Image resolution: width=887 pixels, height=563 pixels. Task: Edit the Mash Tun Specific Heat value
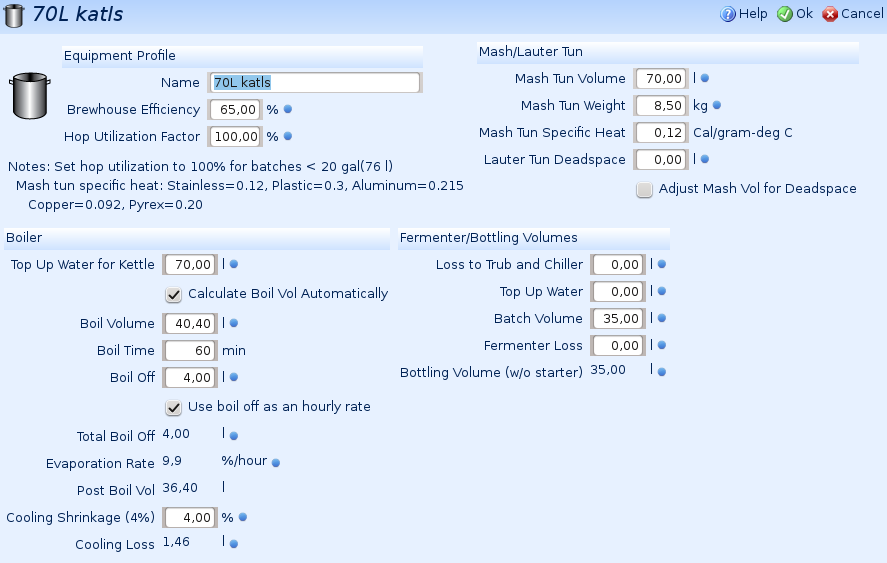pyautogui.click(x=661, y=132)
